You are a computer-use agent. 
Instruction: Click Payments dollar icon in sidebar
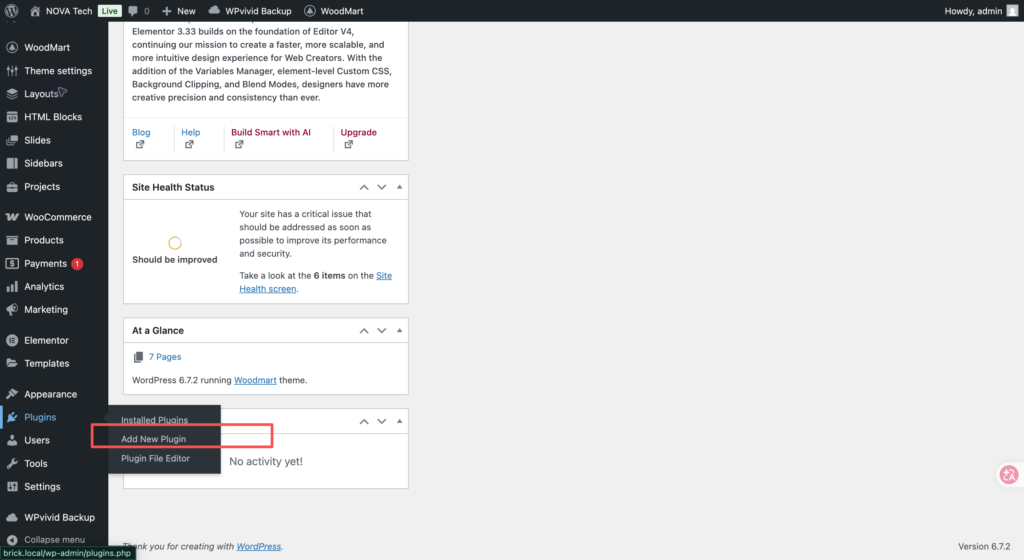click(x=12, y=264)
